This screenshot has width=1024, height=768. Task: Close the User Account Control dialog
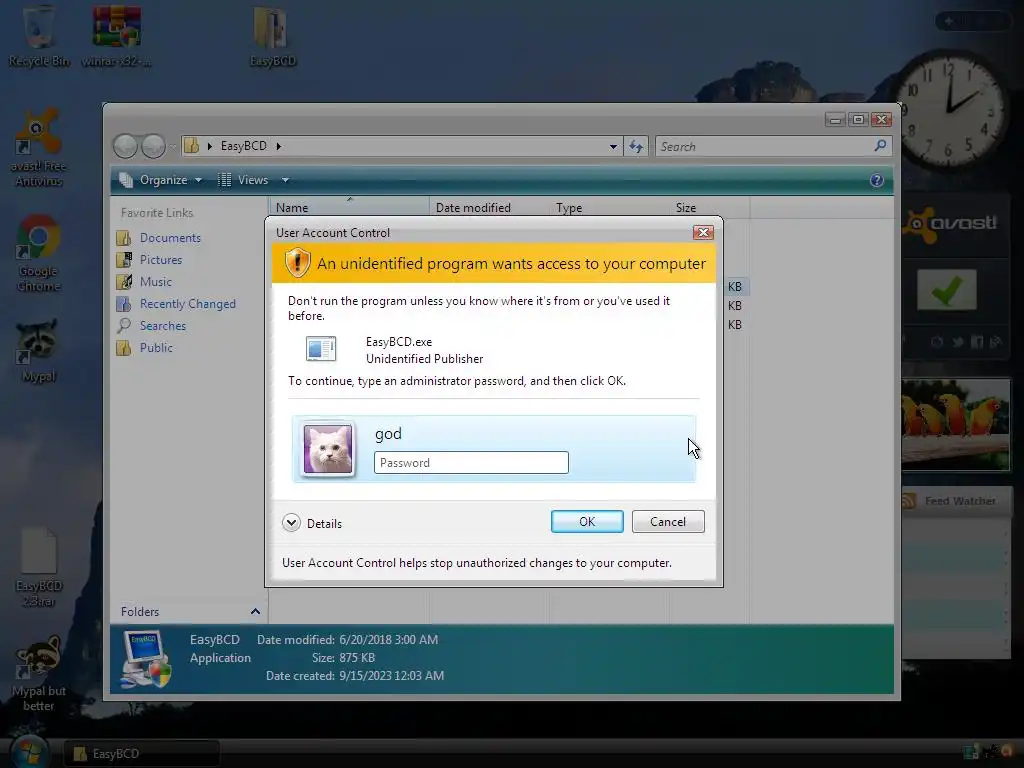click(x=703, y=232)
